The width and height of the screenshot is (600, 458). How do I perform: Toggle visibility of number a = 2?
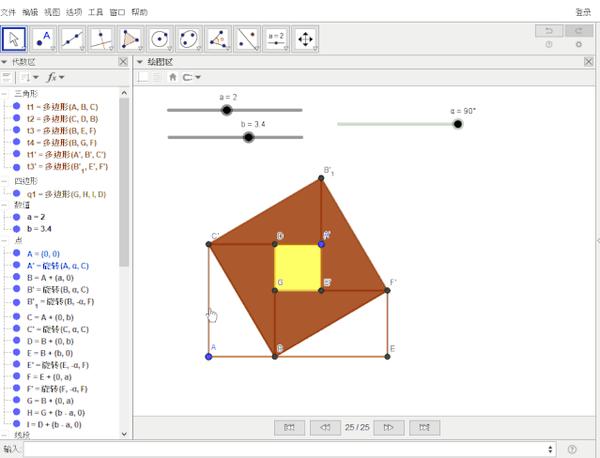[16, 217]
